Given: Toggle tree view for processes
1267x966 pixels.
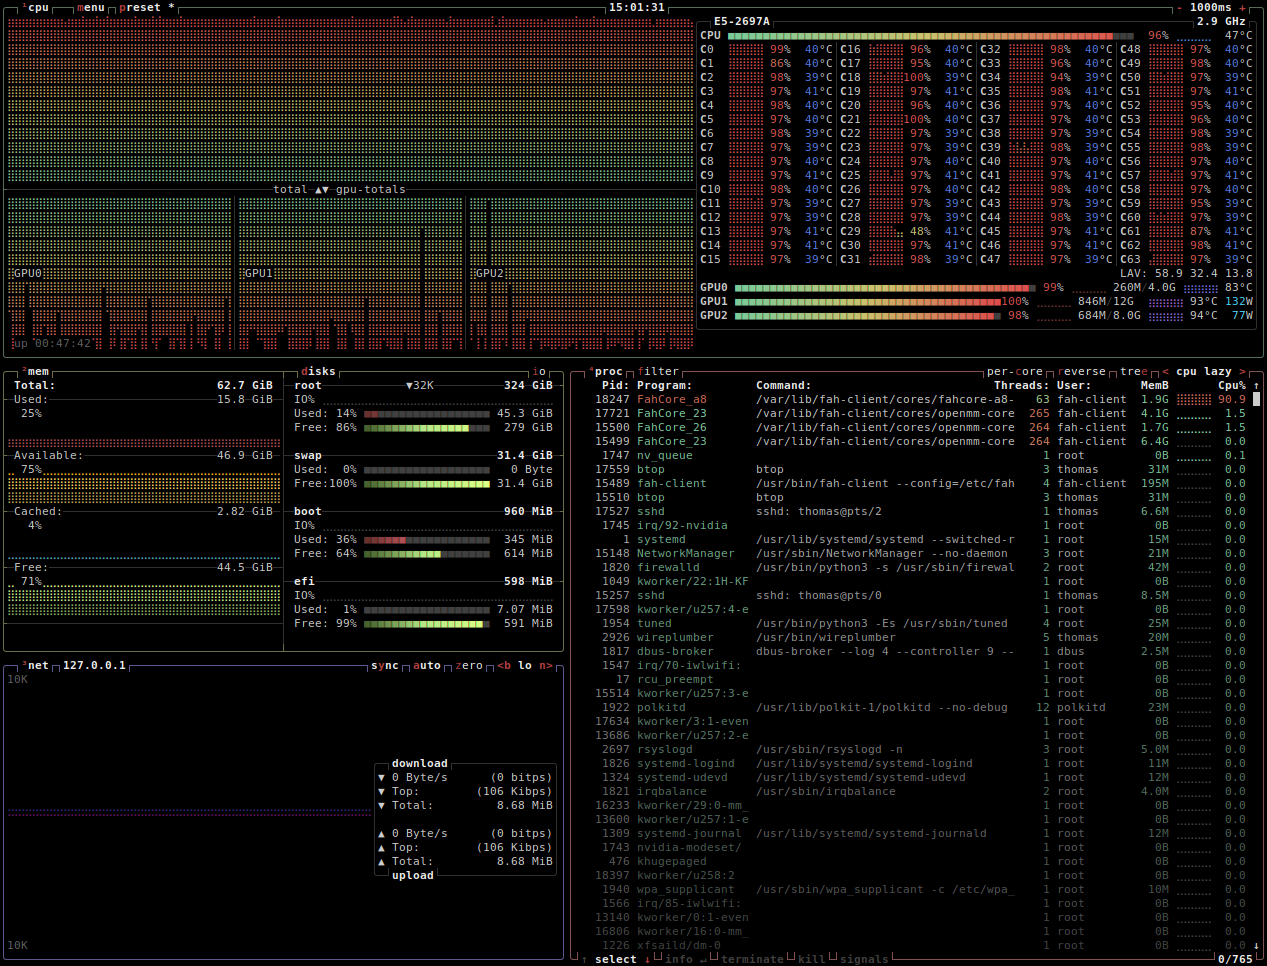Looking at the screenshot, I should tap(1134, 372).
